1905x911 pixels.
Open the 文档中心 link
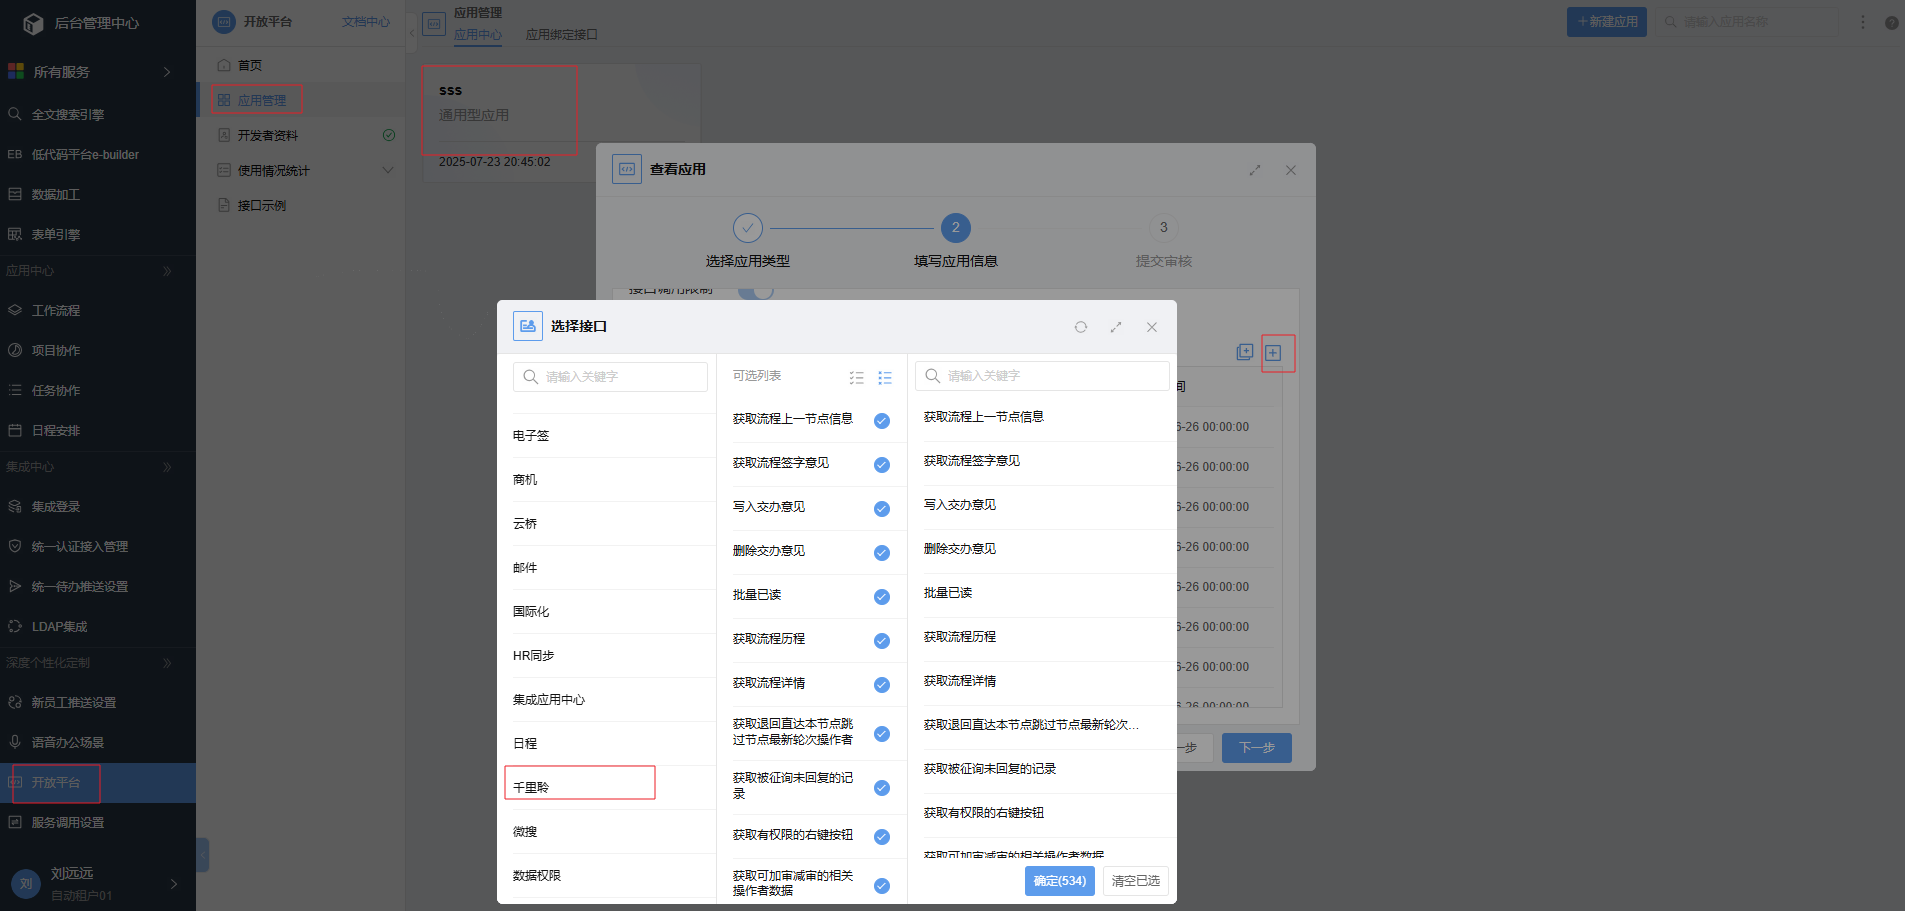[x=365, y=22]
